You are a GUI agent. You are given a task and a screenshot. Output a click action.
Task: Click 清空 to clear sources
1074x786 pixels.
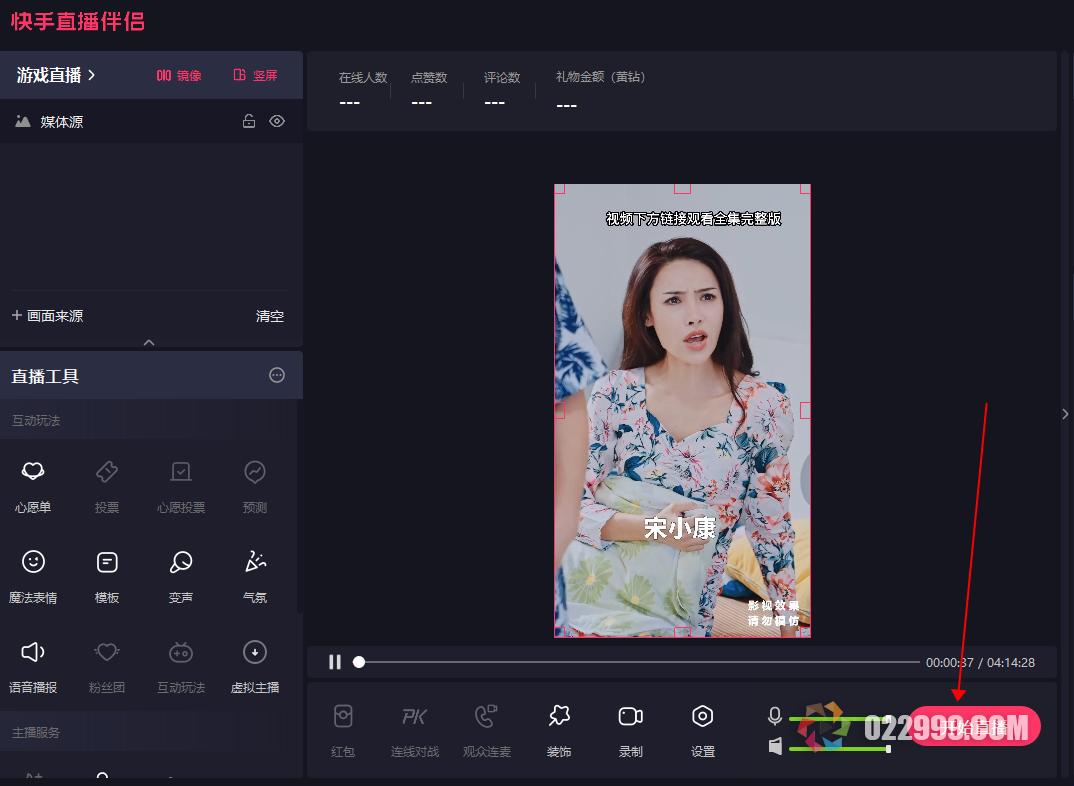(x=270, y=316)
